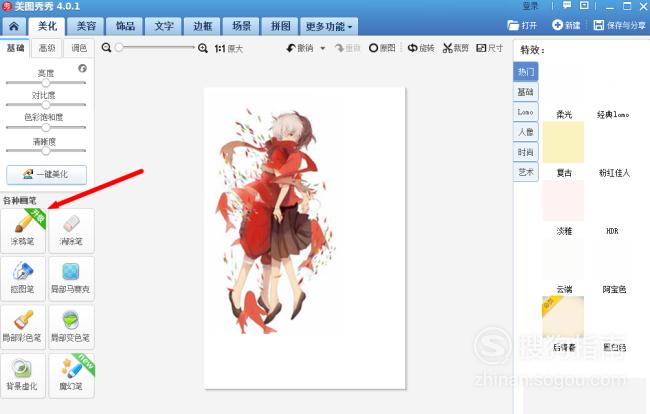Open the 拼图 collage tab
Viewport: 650px width, 414px height.
[x=280, y=27]
